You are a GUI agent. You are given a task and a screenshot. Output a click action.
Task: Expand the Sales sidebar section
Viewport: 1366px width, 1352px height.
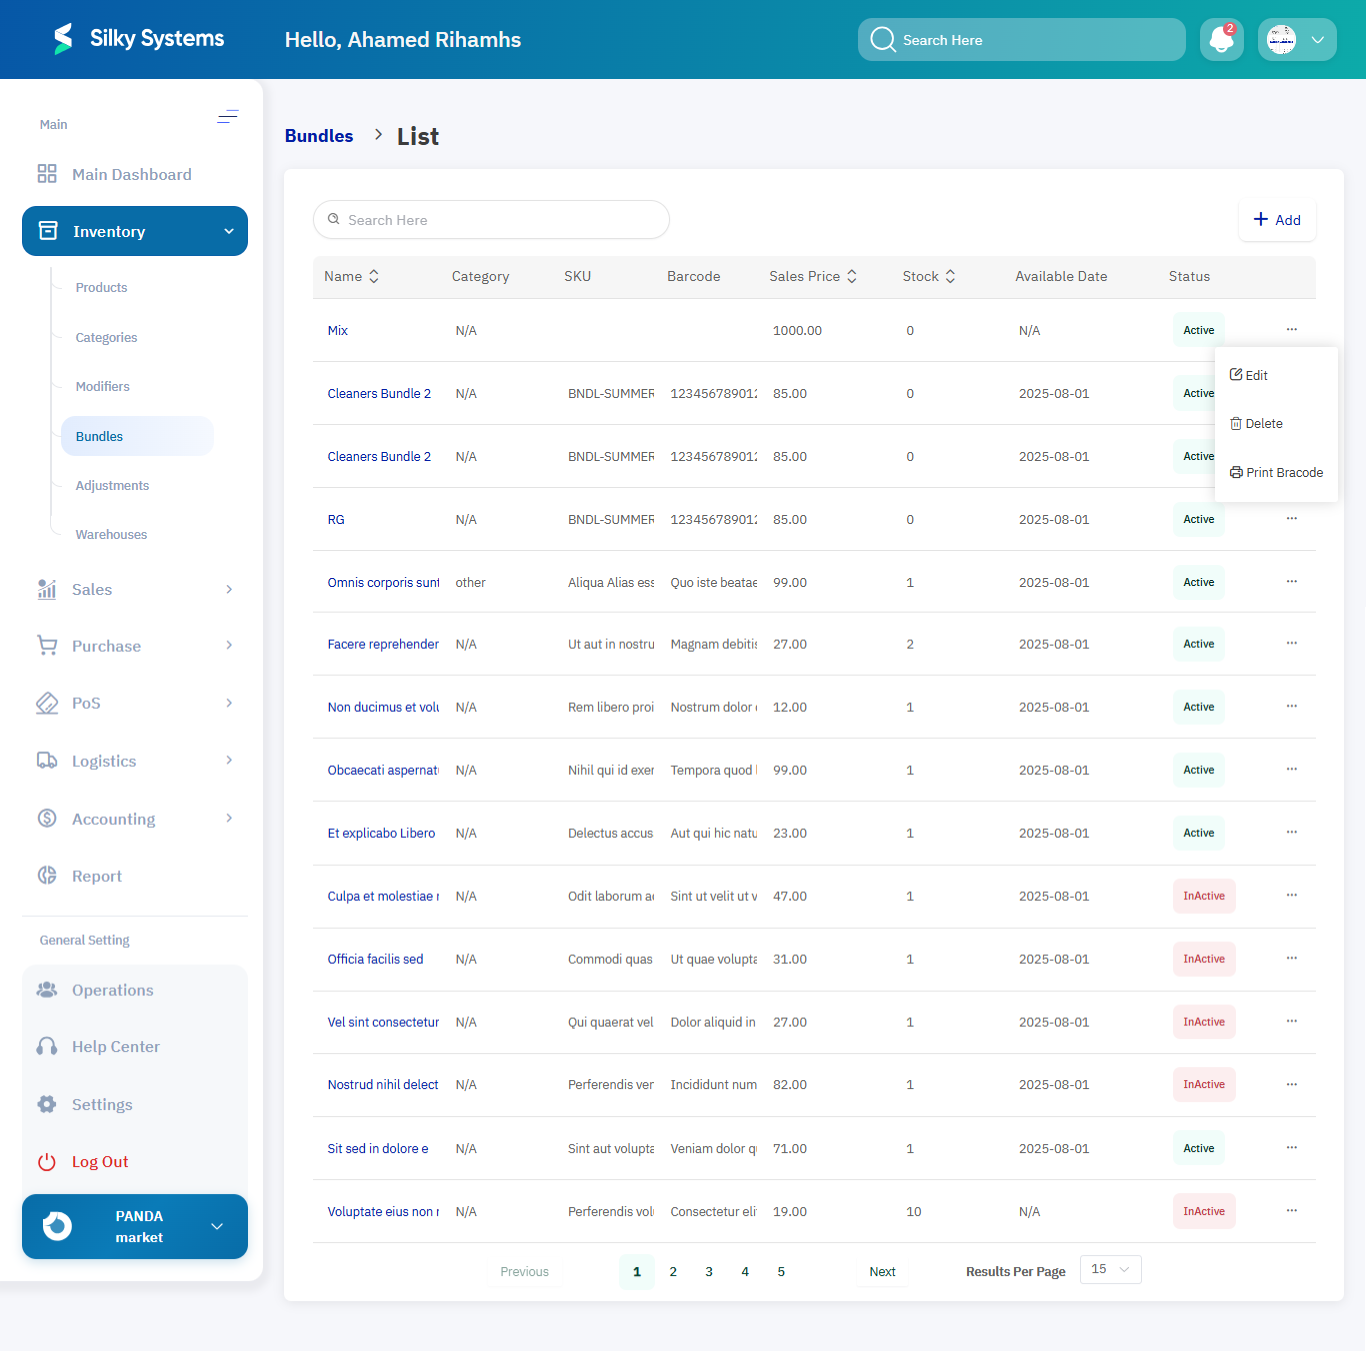pos(229,590)
